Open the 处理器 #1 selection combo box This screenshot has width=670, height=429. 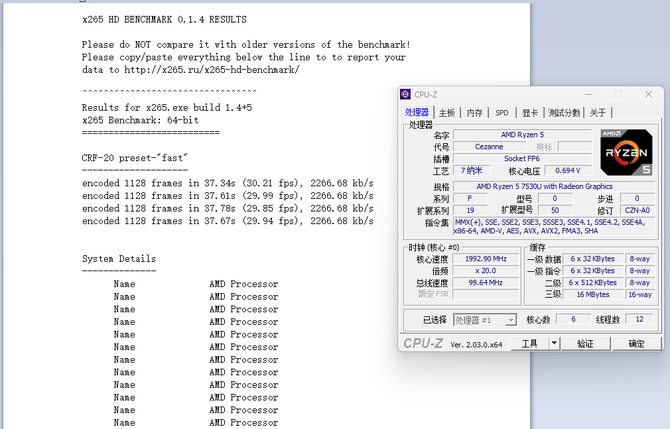485,320
